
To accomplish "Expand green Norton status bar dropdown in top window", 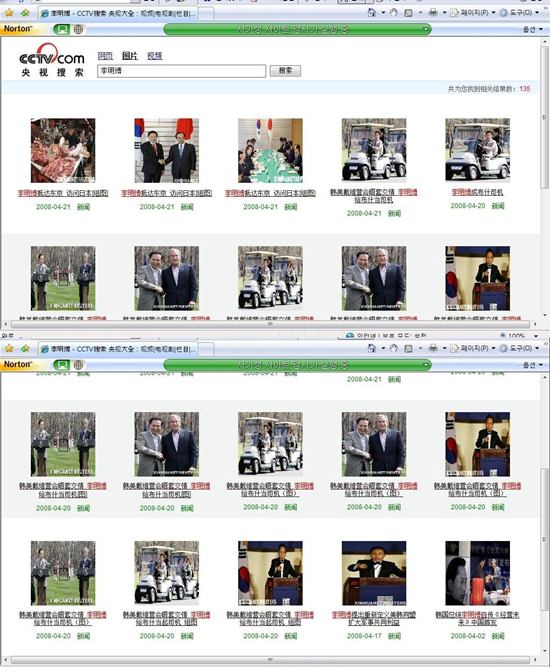I will pyautogui.click(x=425, y=29).
